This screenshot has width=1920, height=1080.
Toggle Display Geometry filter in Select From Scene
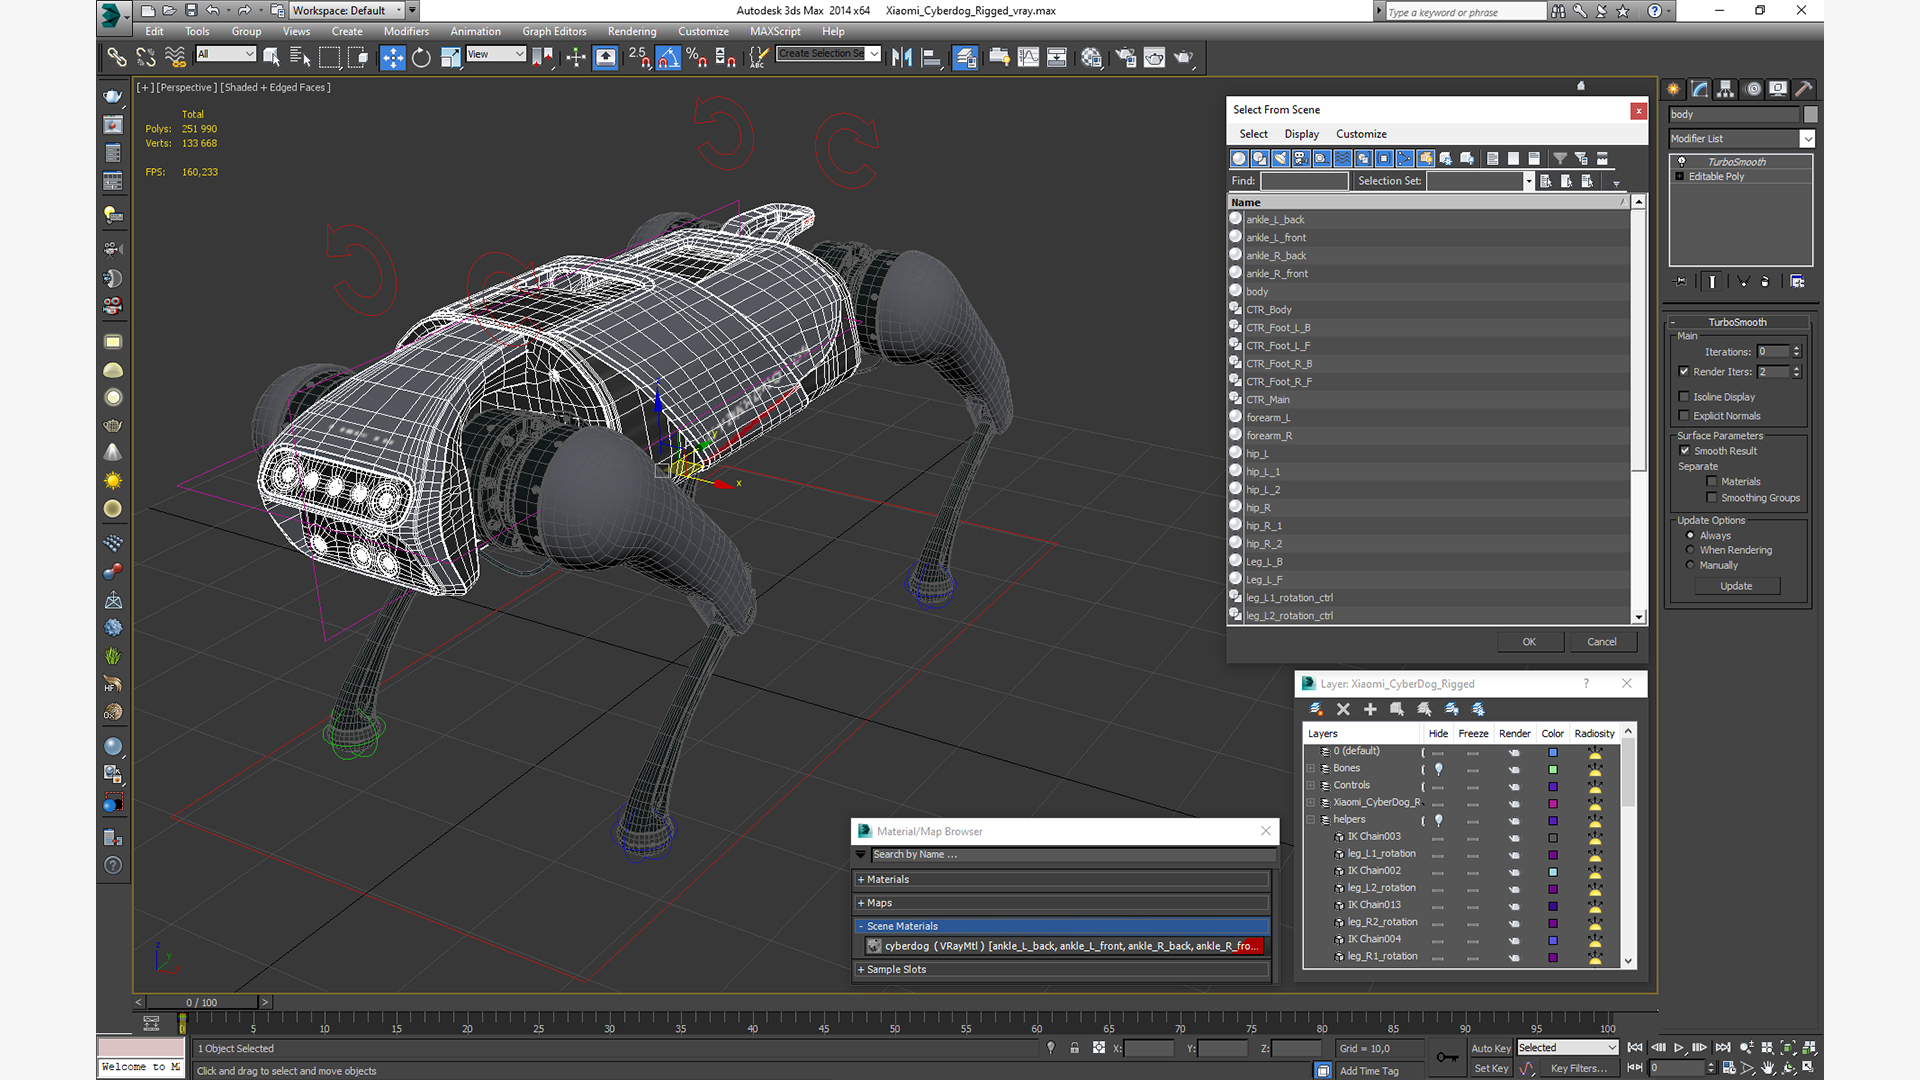[1239, 158]
